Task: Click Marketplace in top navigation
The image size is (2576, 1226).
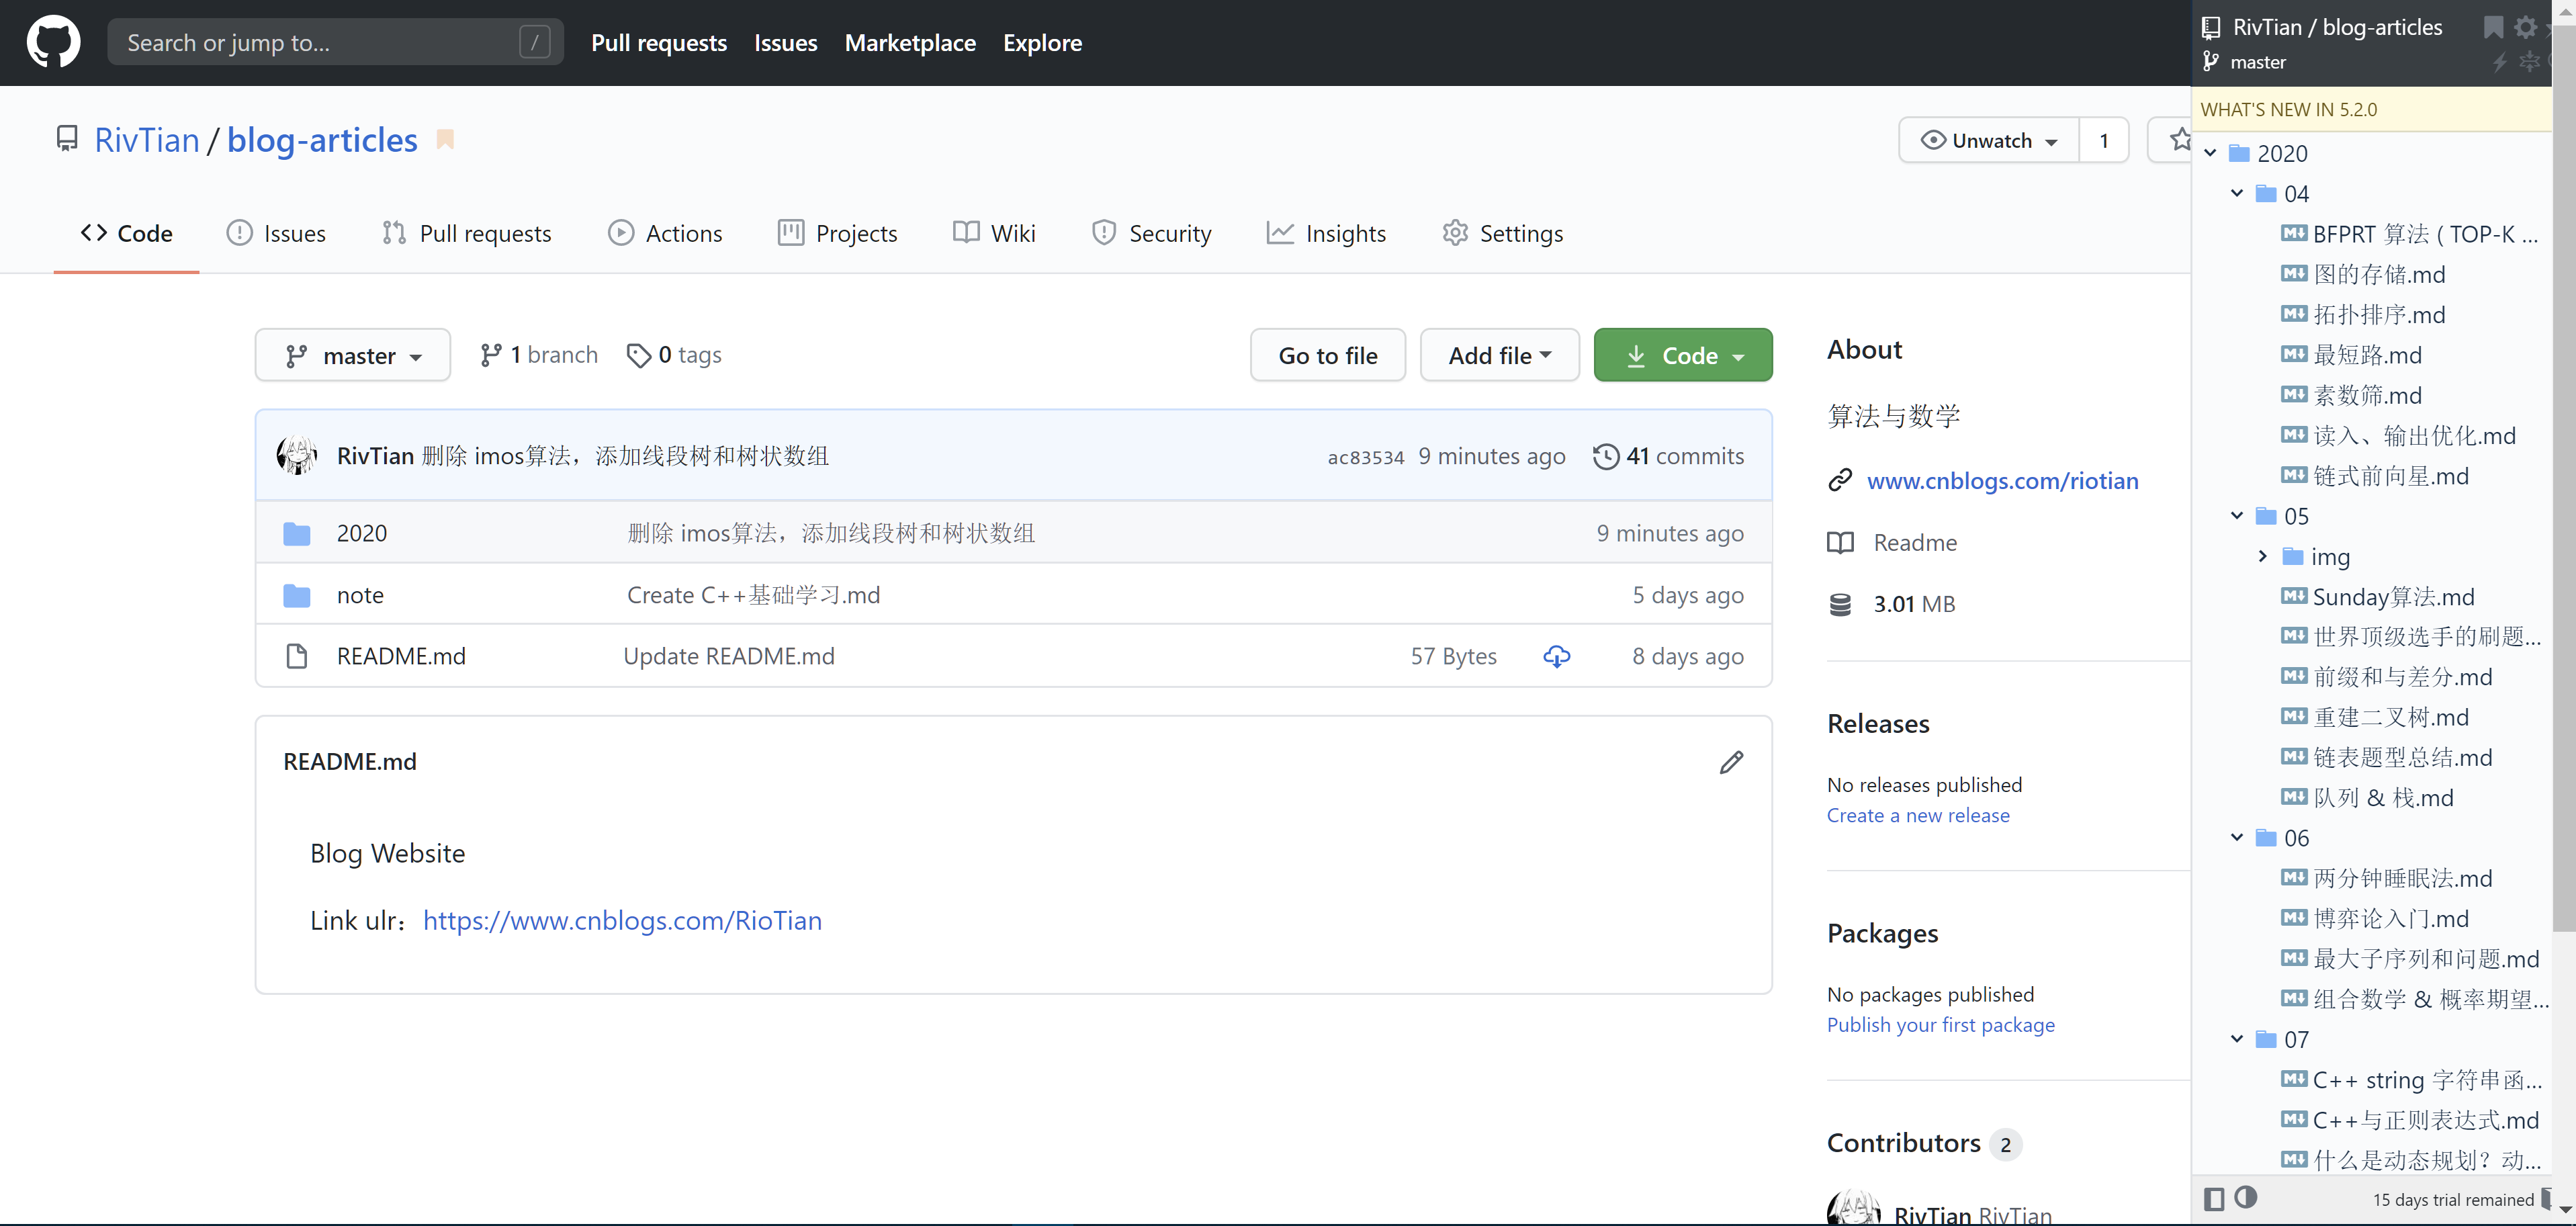Action: 910,43
